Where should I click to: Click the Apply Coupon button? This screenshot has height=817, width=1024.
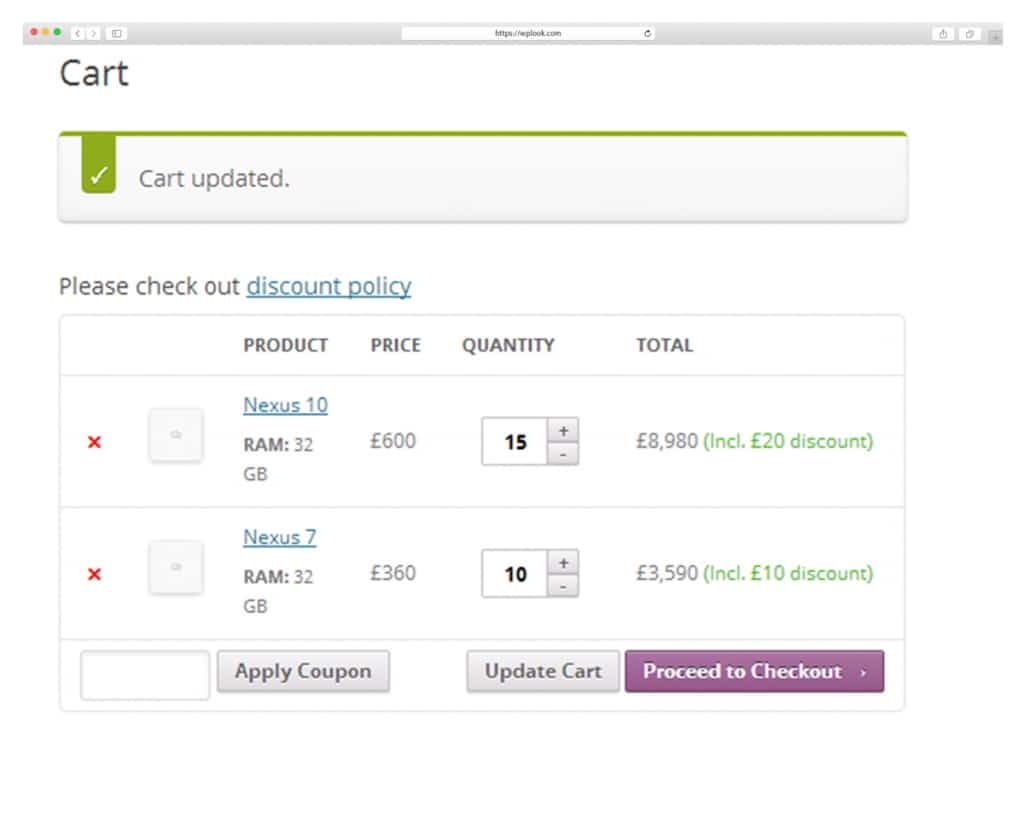303,671
